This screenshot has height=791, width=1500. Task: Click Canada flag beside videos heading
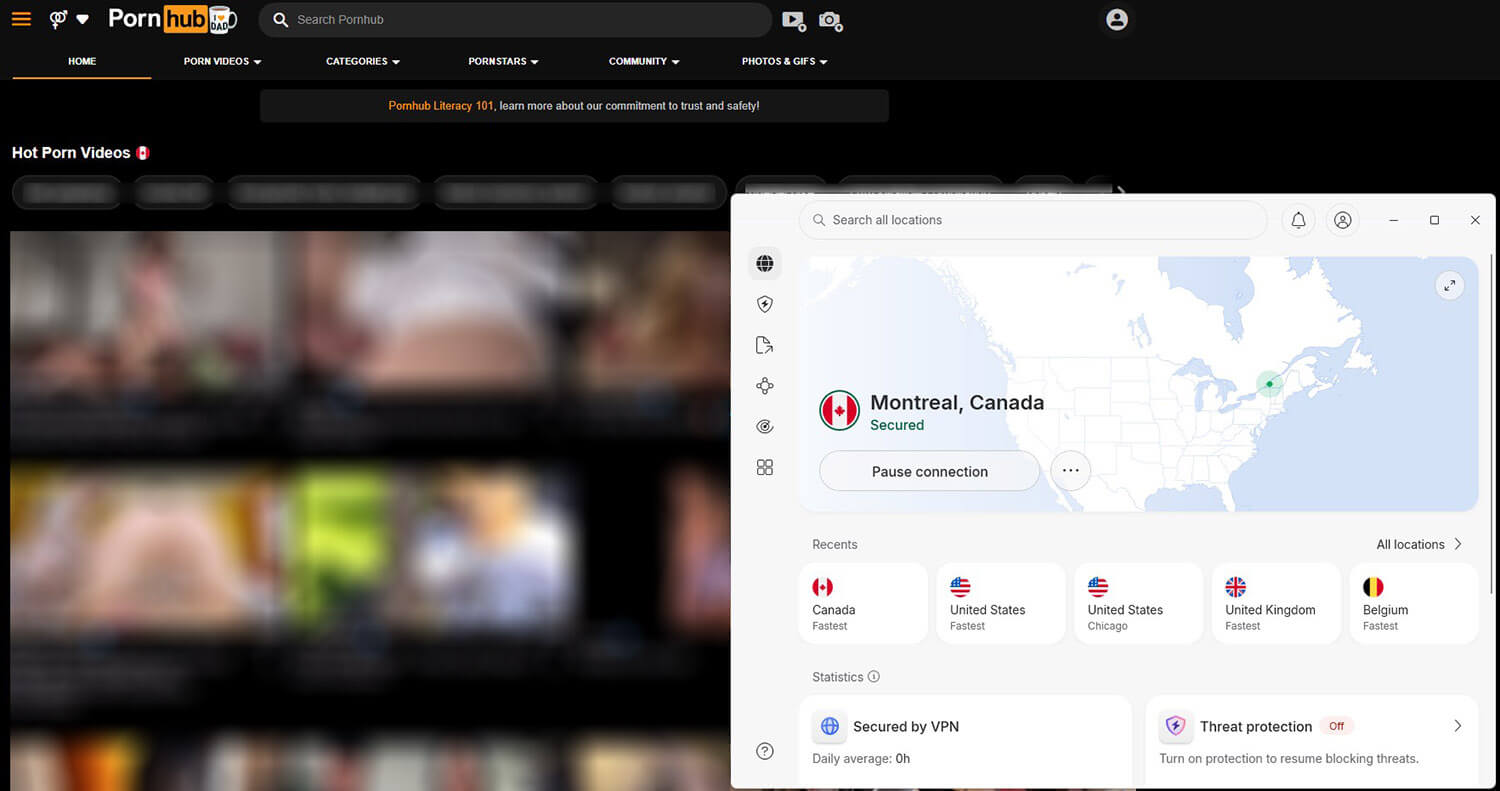(143, 153)
